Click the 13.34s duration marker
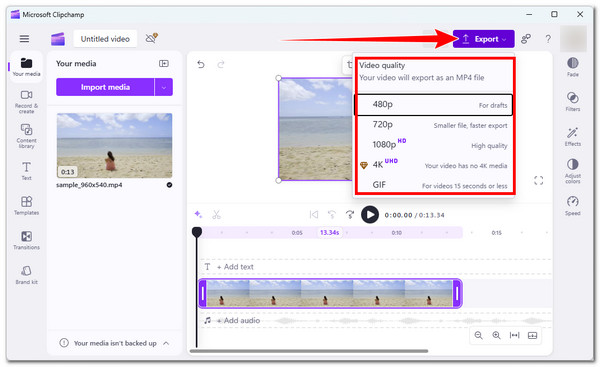The width and height of the screenshot is (600, 367). tap(329, 232)
